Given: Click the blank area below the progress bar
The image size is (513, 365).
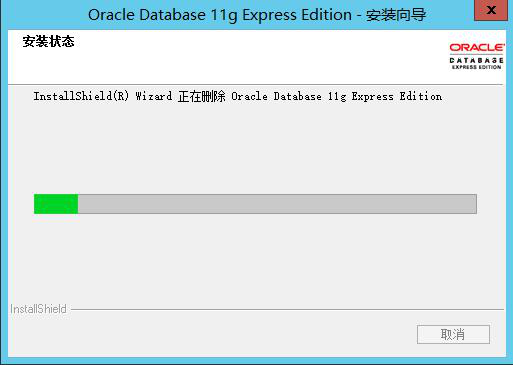Looking at the screenshot, I should (256, 258).
